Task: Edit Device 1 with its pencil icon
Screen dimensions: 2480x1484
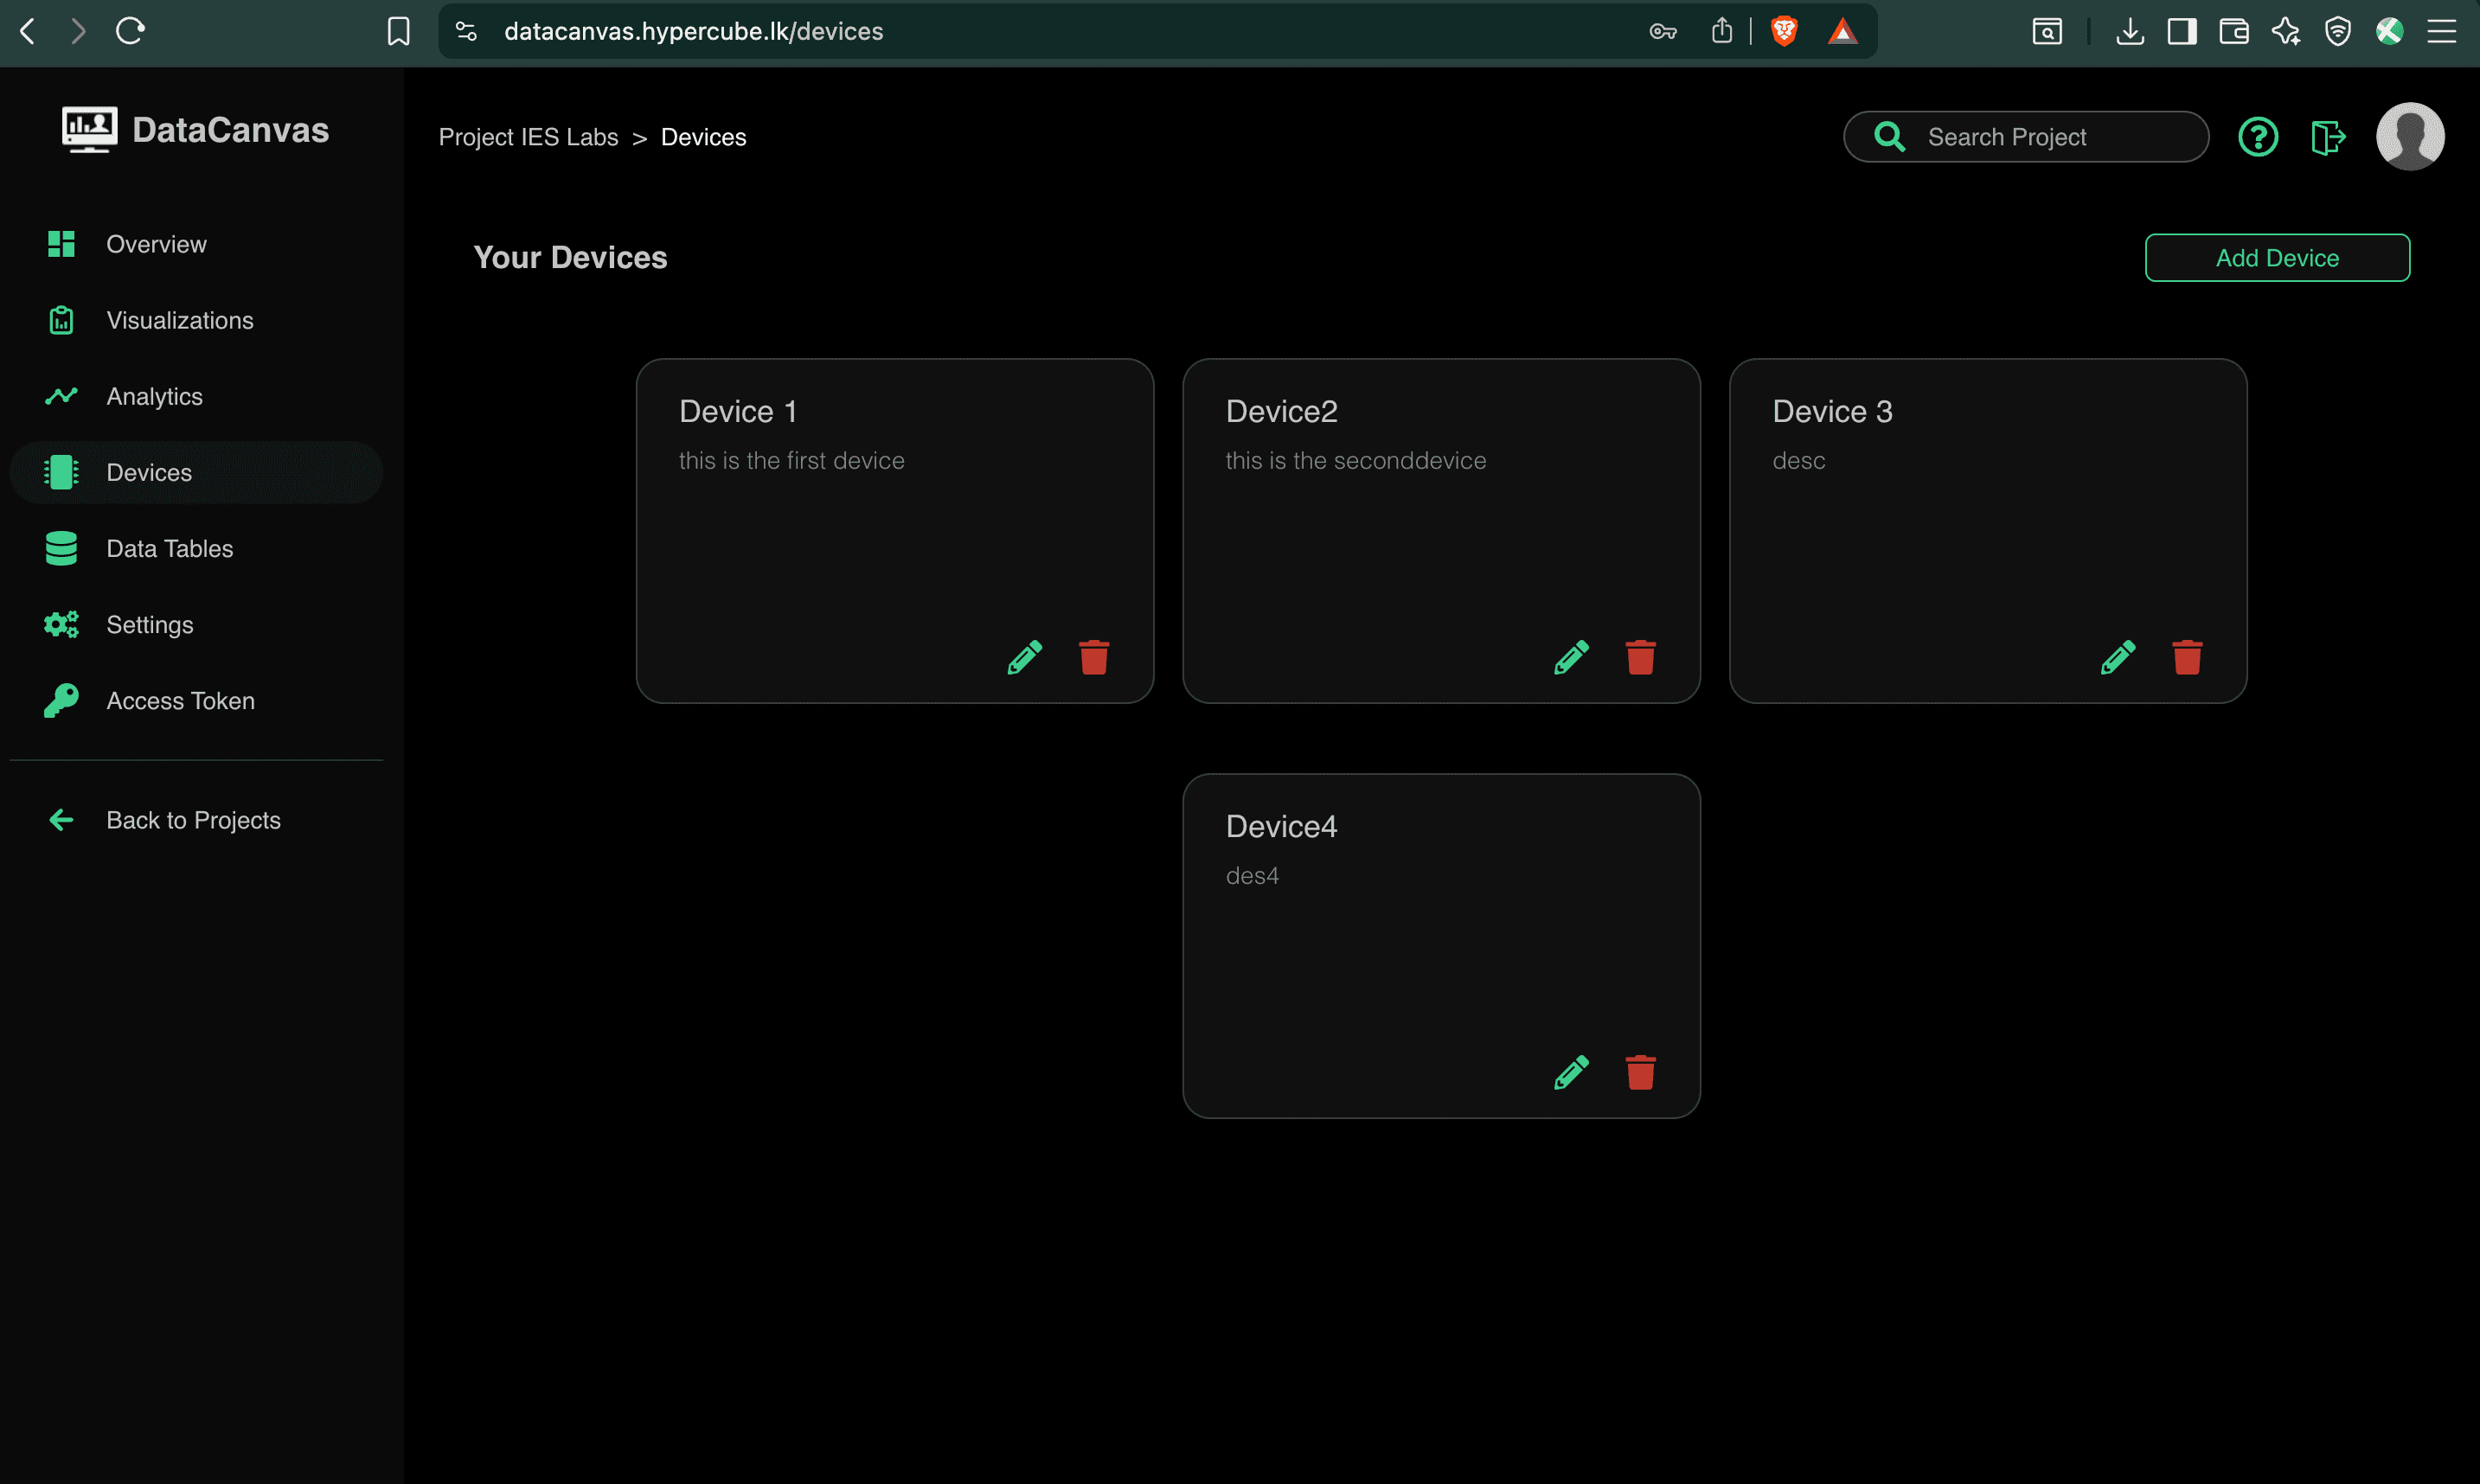Action: (1025, 657)
